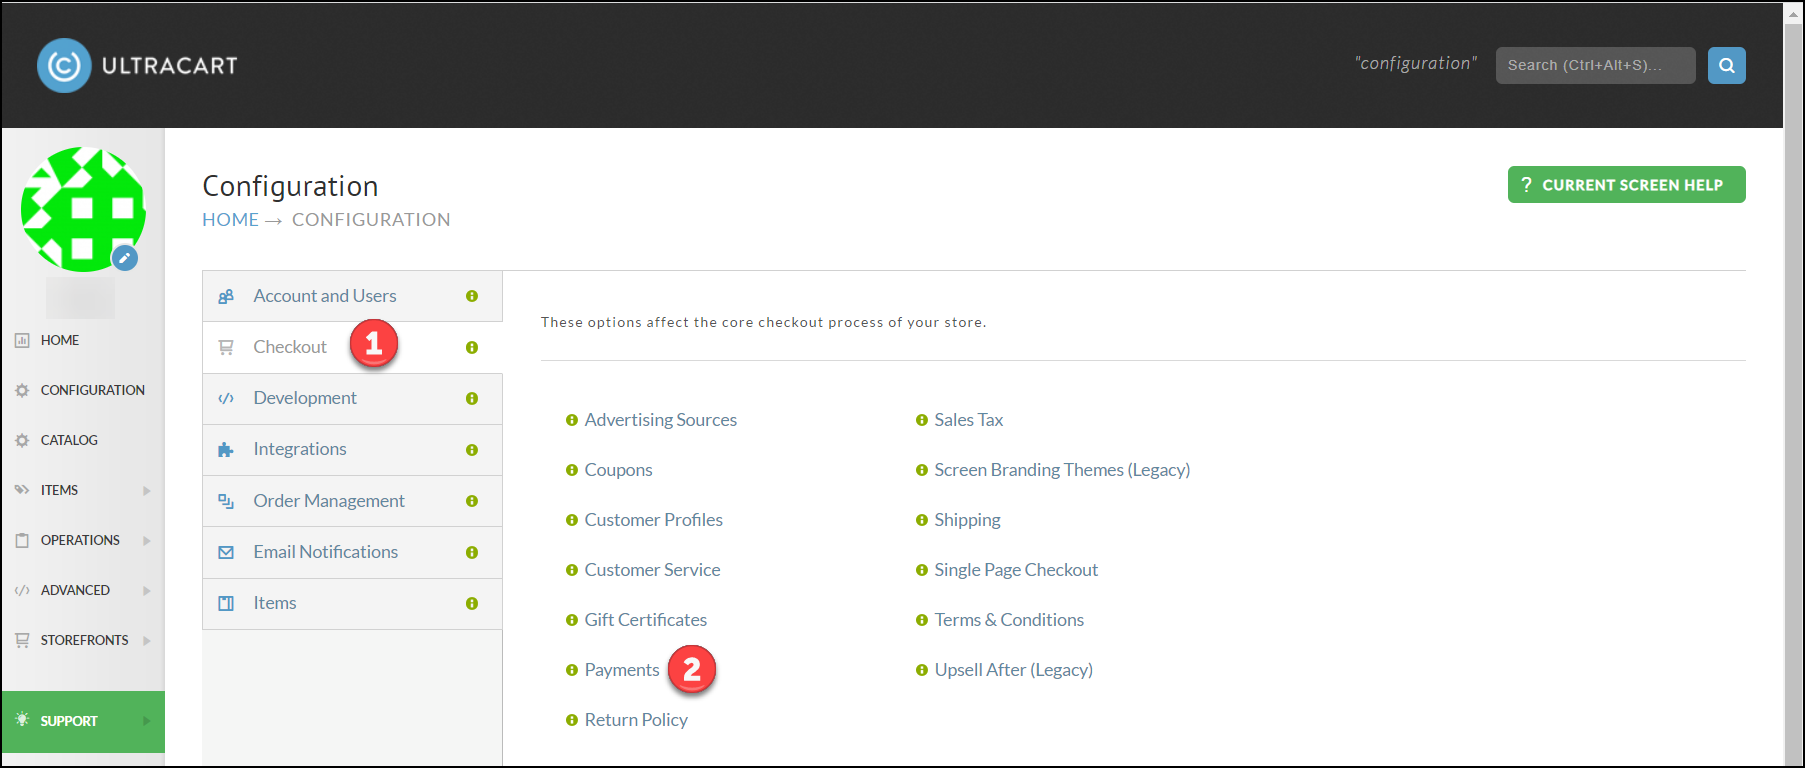Click the Integrations puzzle piece icon
Image resolution: width=1805 pixels, height=768 pixels.
tap(226, 450)
